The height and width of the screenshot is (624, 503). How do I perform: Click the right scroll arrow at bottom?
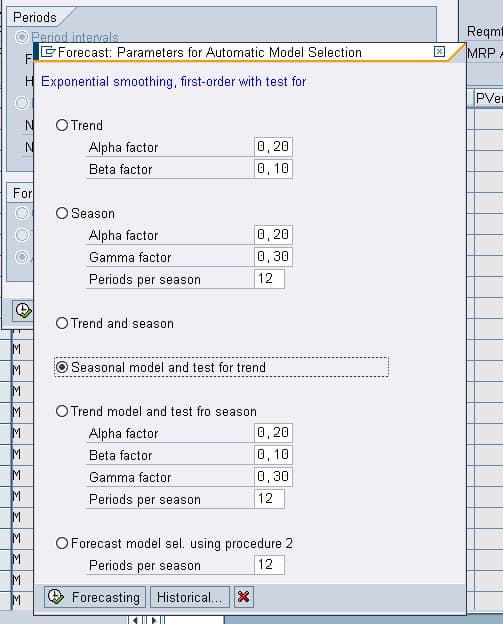point(154,620)
